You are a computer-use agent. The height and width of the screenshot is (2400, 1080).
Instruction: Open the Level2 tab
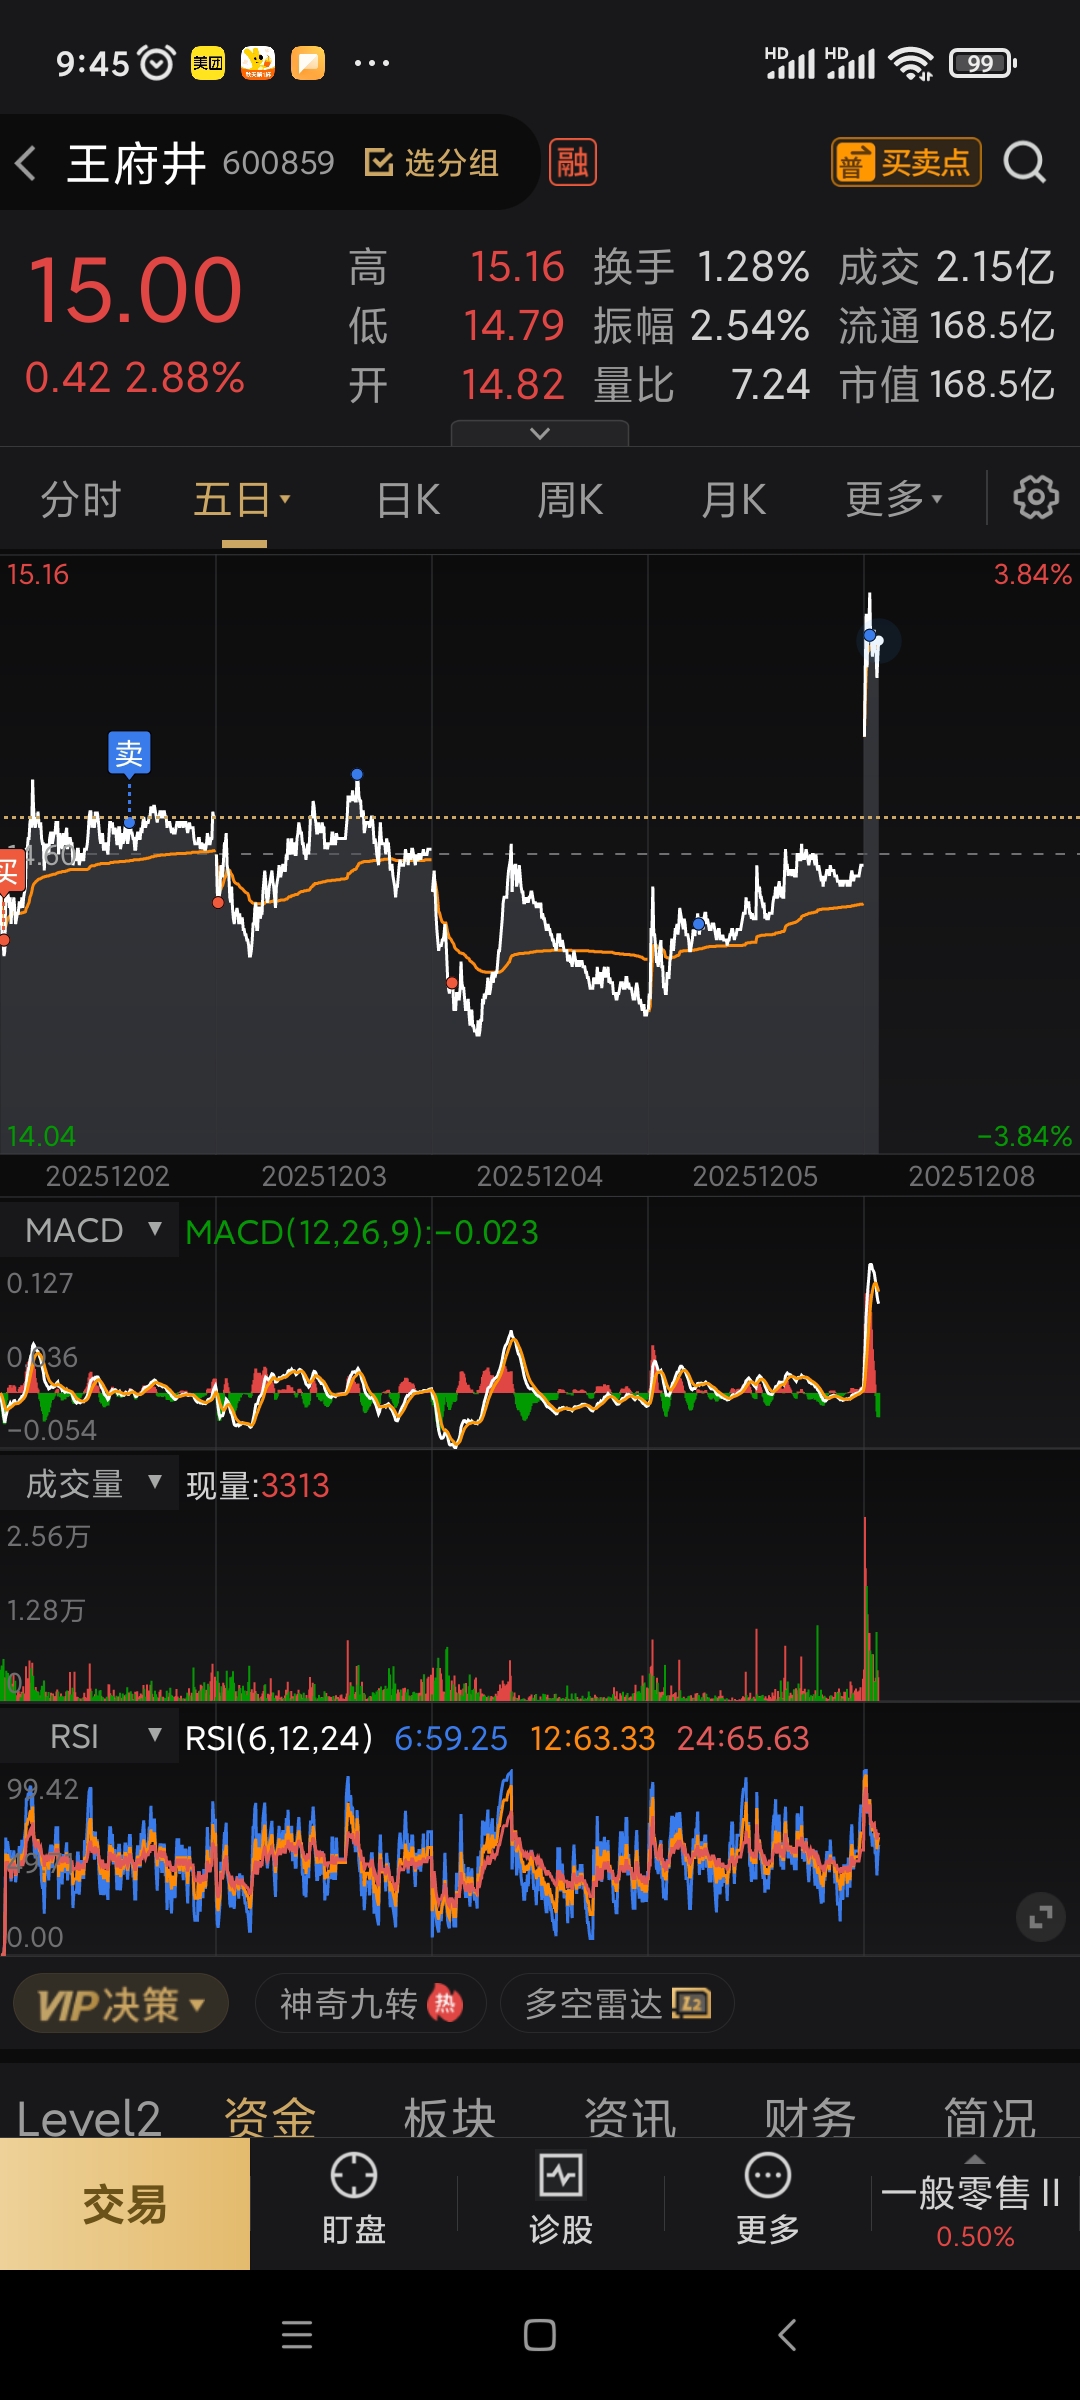tap(89, 2118)
